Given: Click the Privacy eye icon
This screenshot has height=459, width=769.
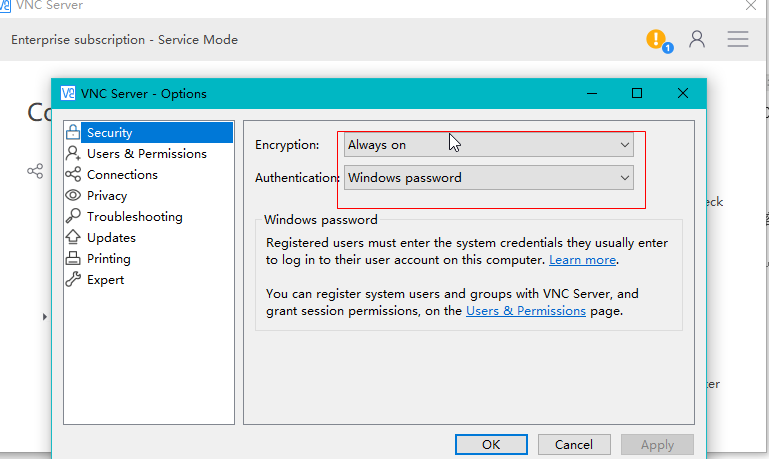Looking at the screenshot, I should tap(73, 195).
